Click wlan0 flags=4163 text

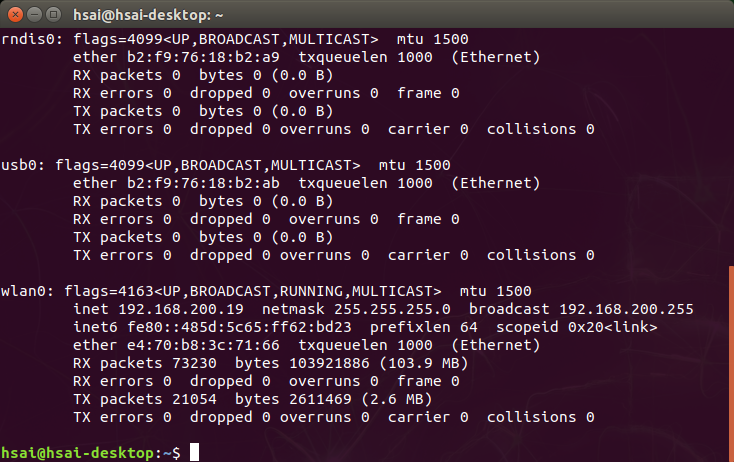click(x=109, y=291)
